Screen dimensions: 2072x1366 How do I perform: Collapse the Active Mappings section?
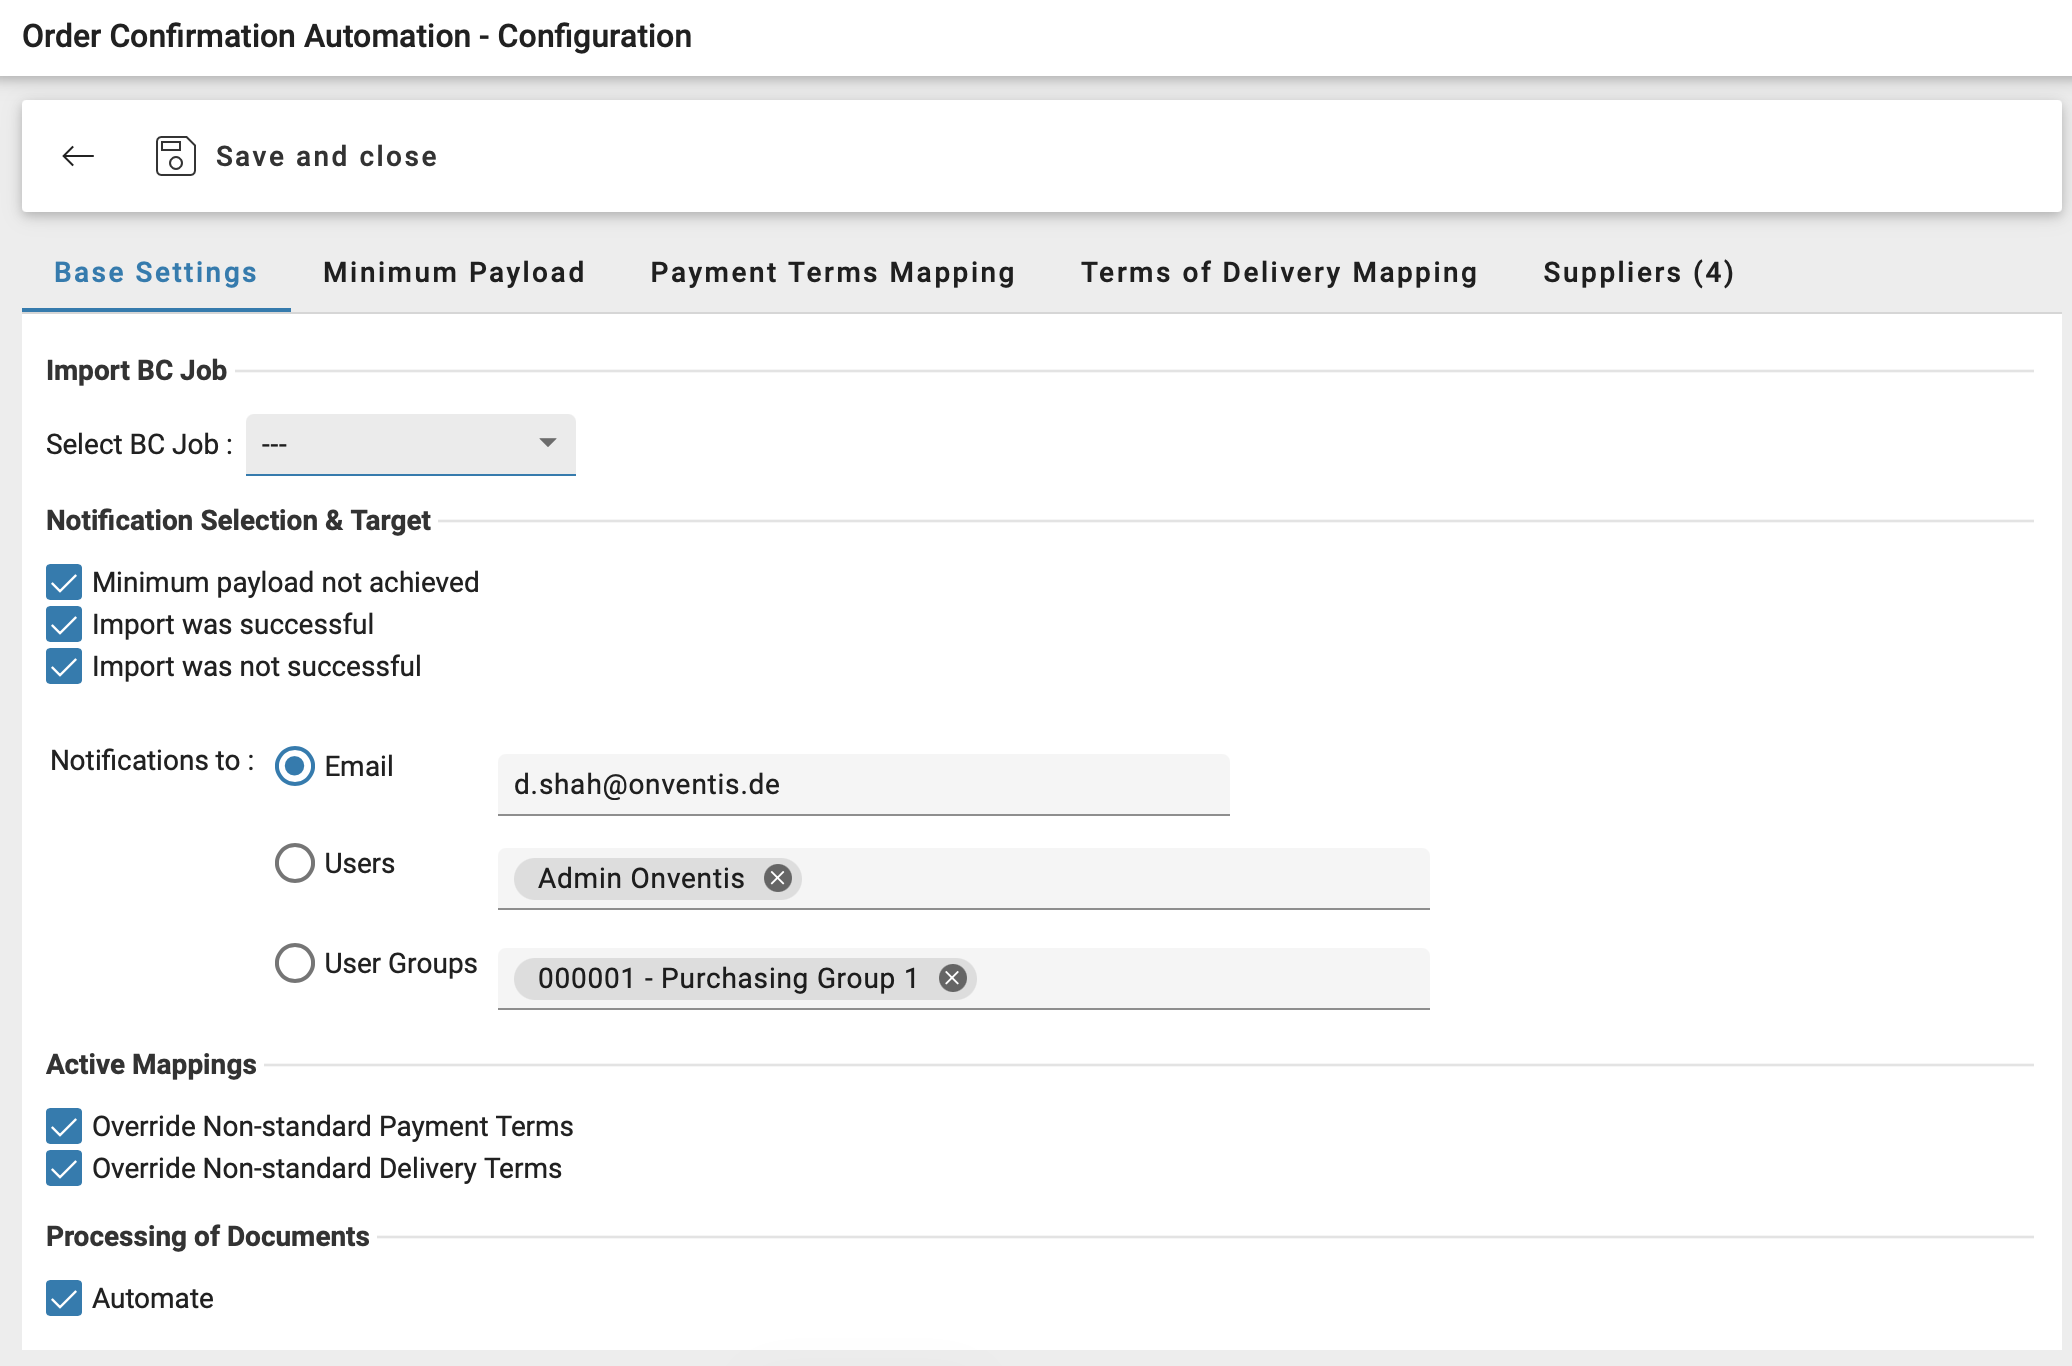(x=152, y=1064)
